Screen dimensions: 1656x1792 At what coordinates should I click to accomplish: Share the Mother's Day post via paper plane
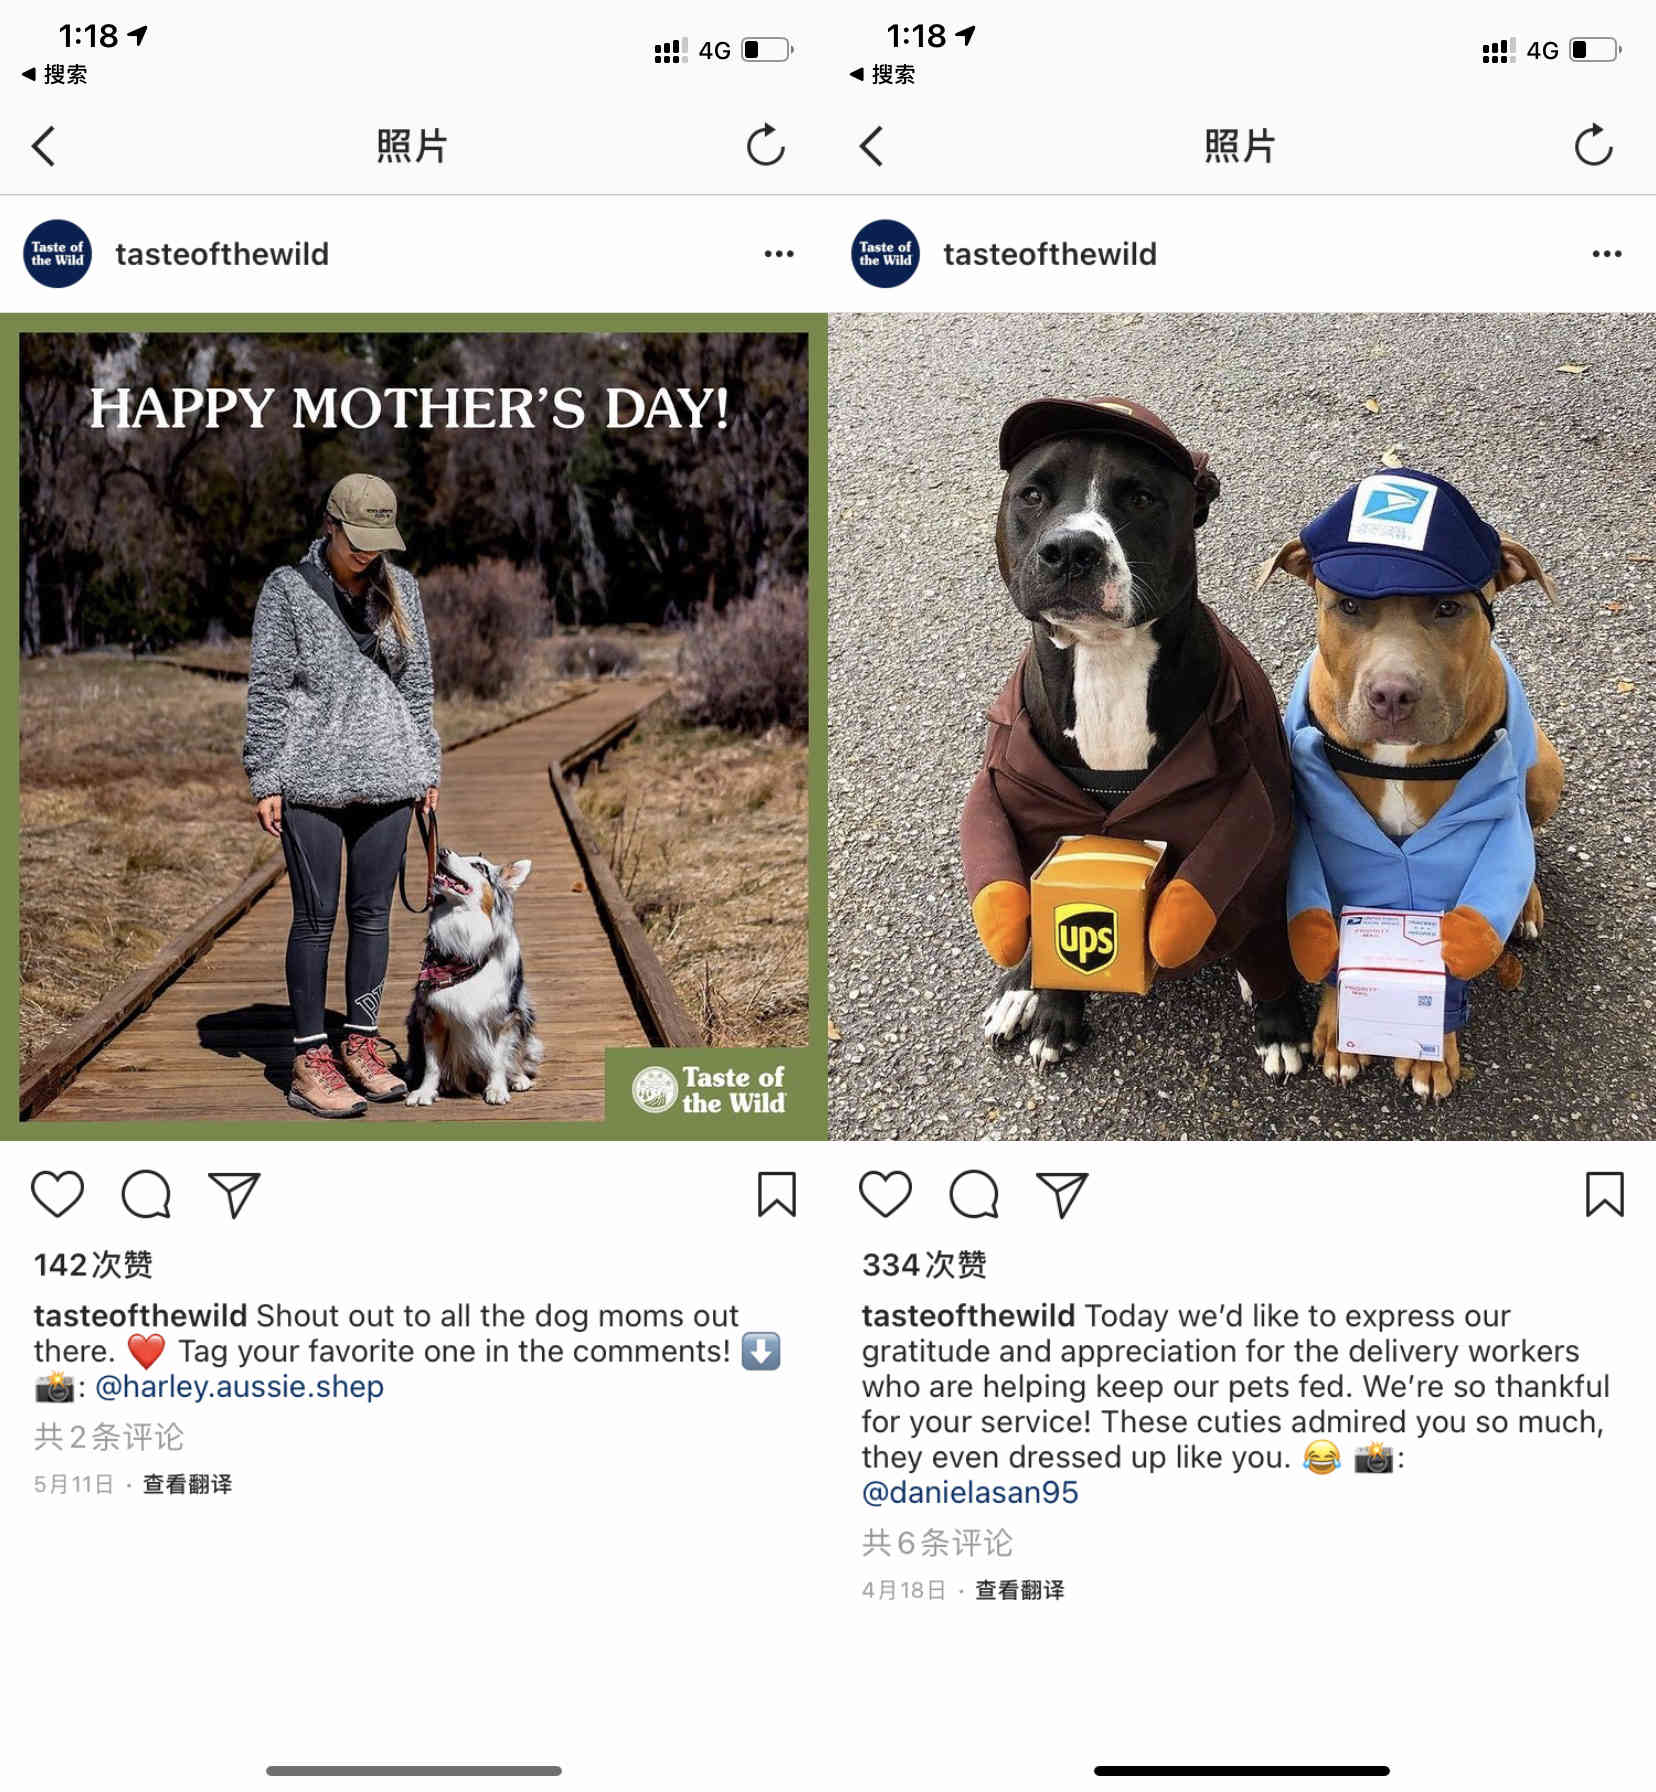[234, 1194]
